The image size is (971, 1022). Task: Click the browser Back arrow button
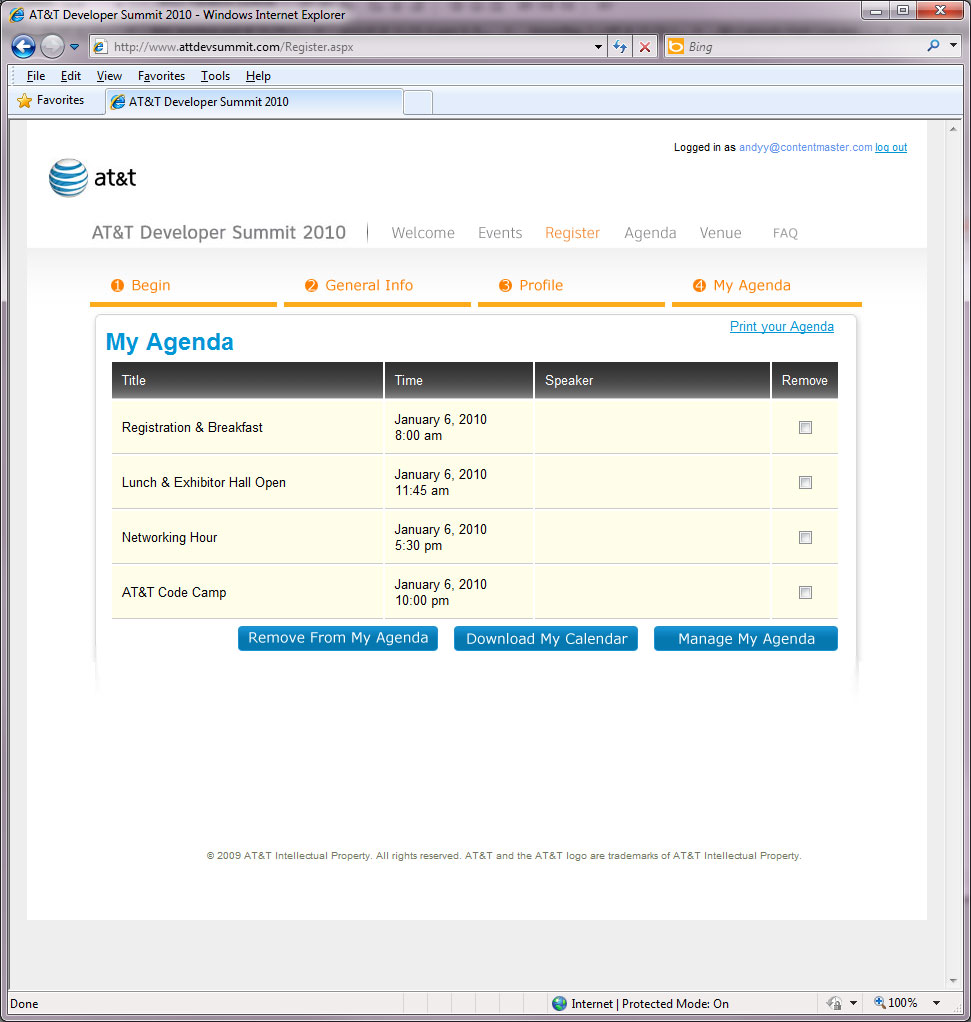point(23,47)
